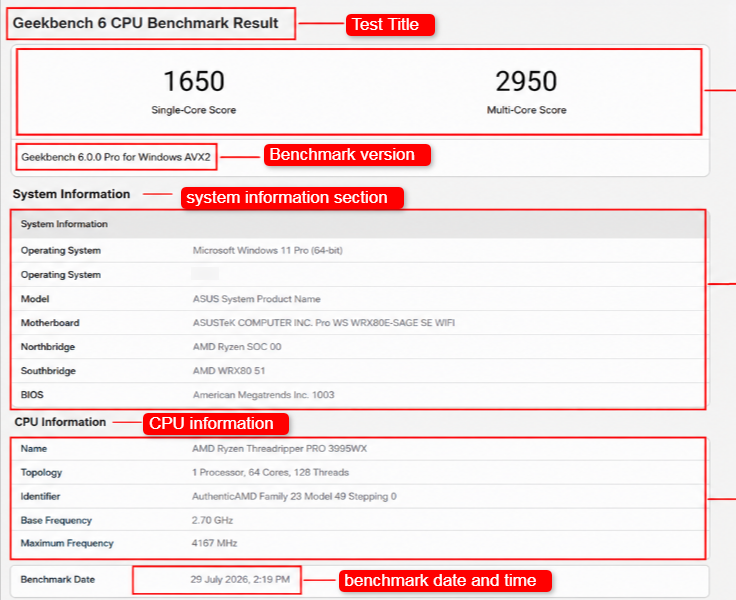Select "Microsoft Windows 11 Pro (64-bit)" value
Image resolution: width=736 pixels, height=600 pixels.
click(x=268, y=250)
